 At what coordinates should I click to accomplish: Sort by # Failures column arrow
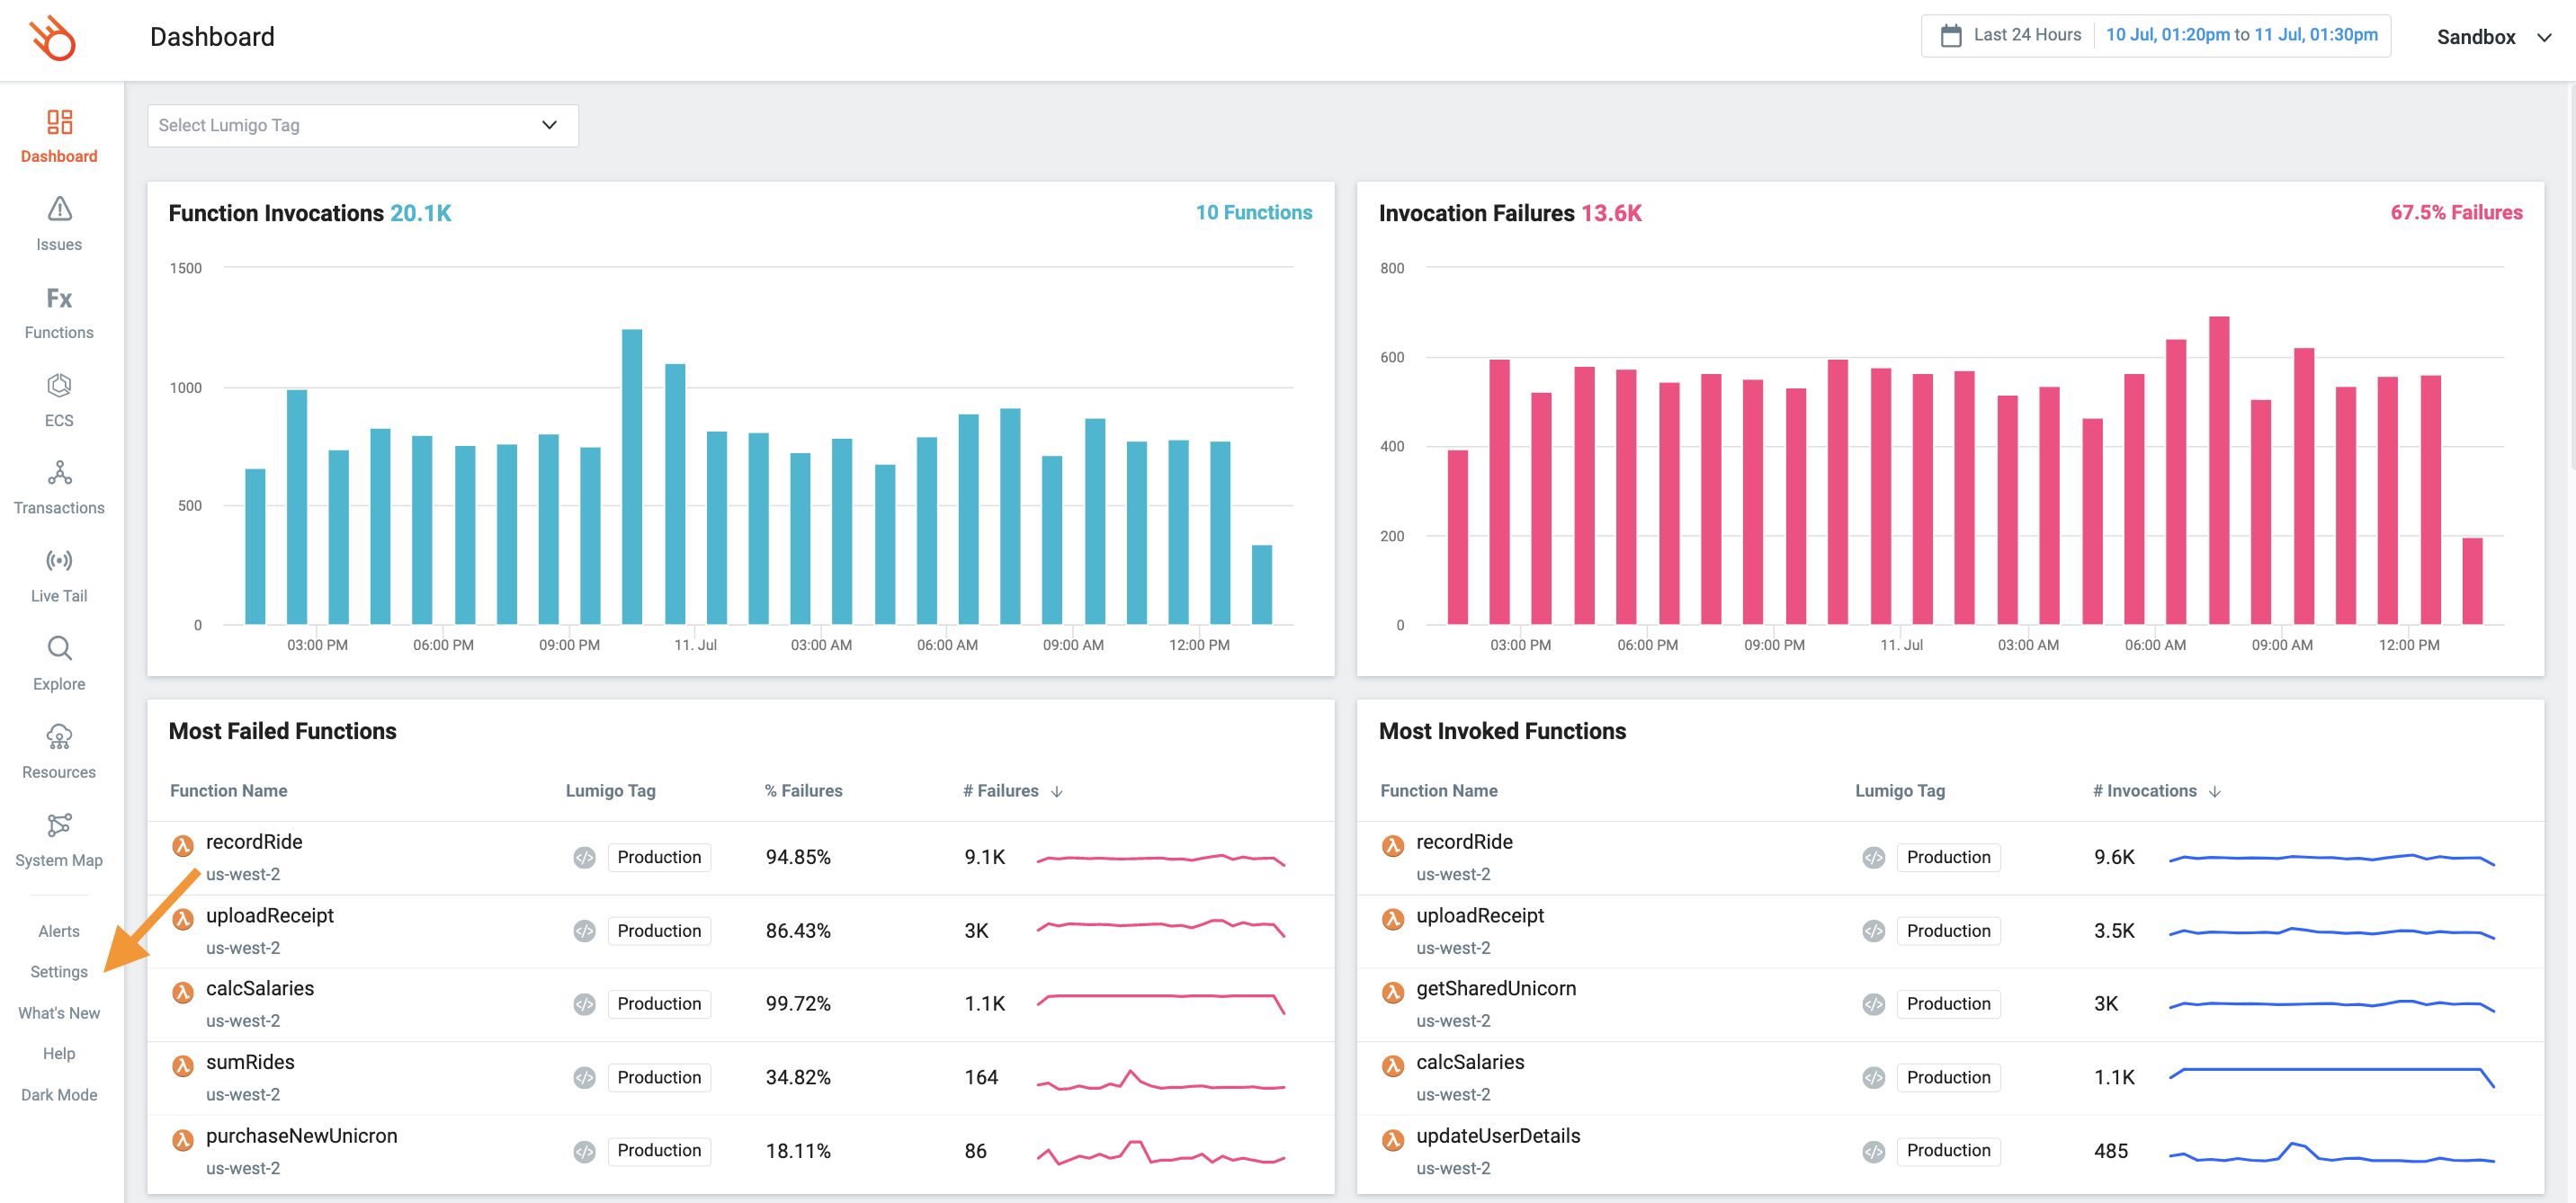click(1057, 791)
